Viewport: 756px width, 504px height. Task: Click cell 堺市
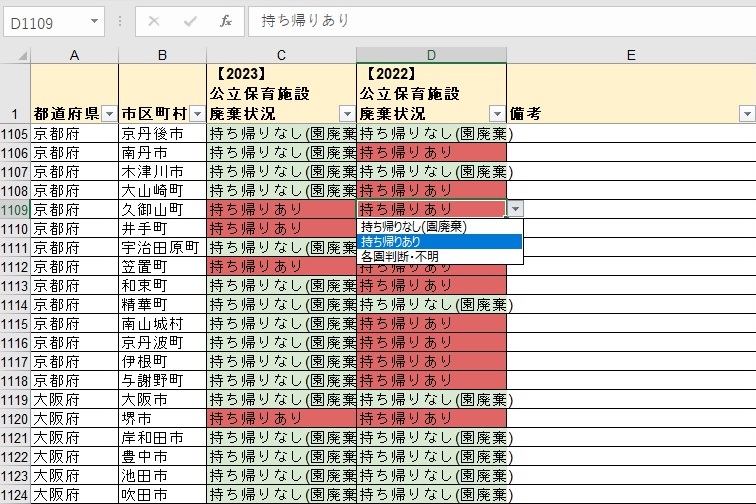162,419
